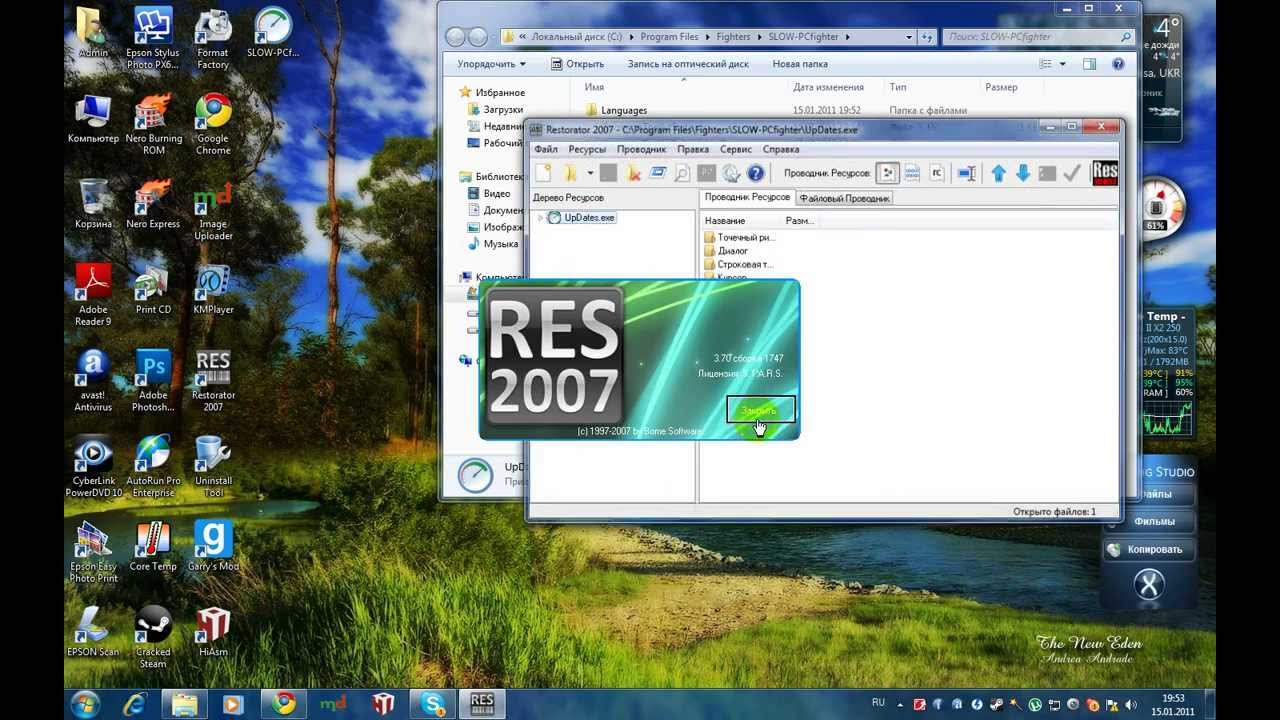Screen dimensions: 1280x720
Task: Open the view options dropdown in Explorer
Action: [1062, 64]
